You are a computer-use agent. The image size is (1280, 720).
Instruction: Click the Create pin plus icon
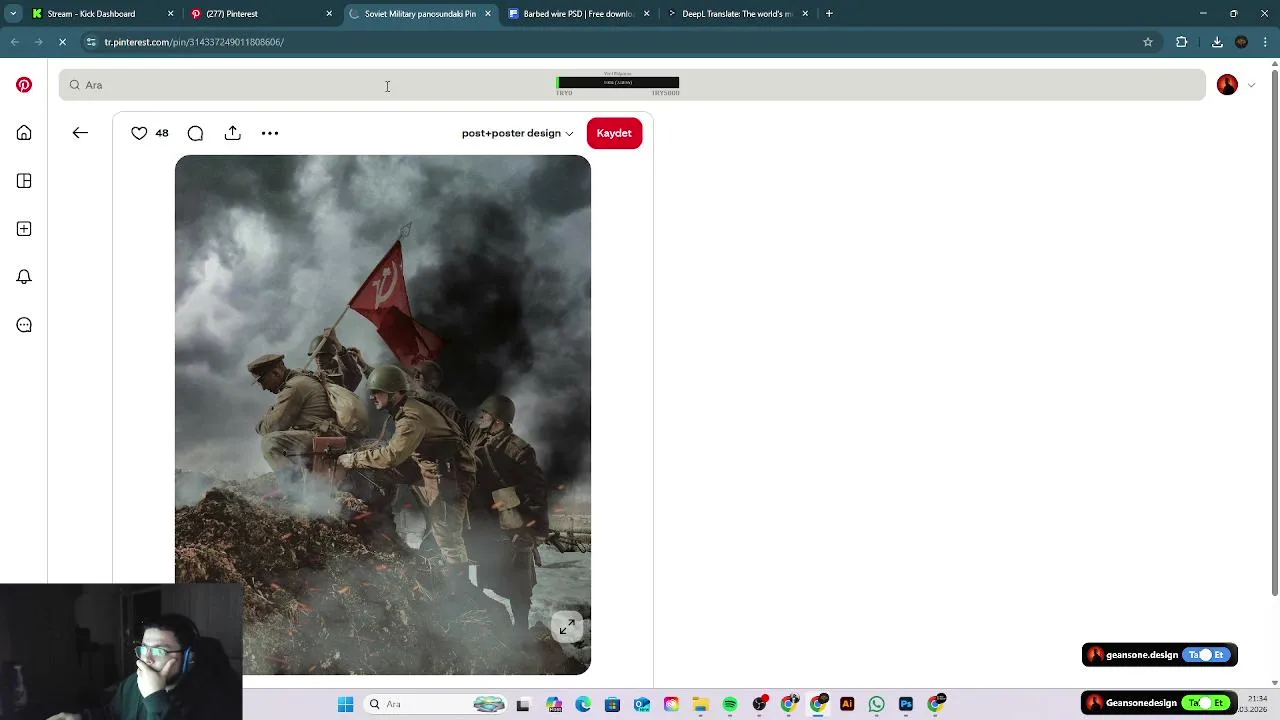pyautogui.click(x=24, y=229)
